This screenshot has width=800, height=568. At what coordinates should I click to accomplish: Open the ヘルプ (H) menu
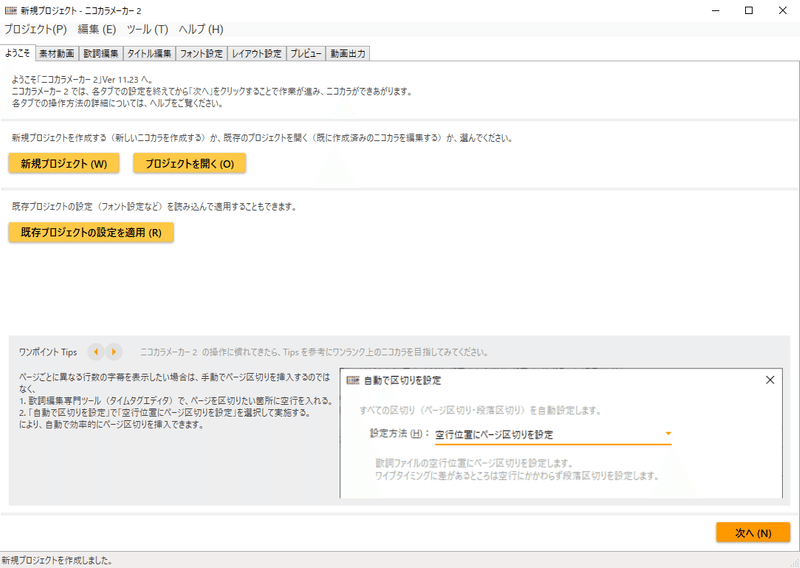(x=201, y=29)
